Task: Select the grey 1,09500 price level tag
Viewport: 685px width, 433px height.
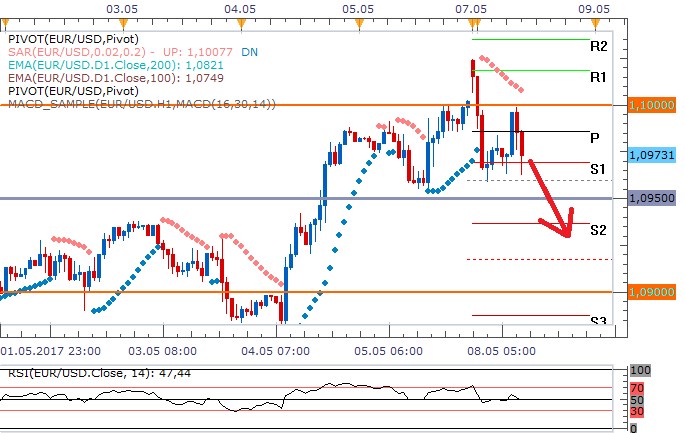Action: tap(651, 198)
